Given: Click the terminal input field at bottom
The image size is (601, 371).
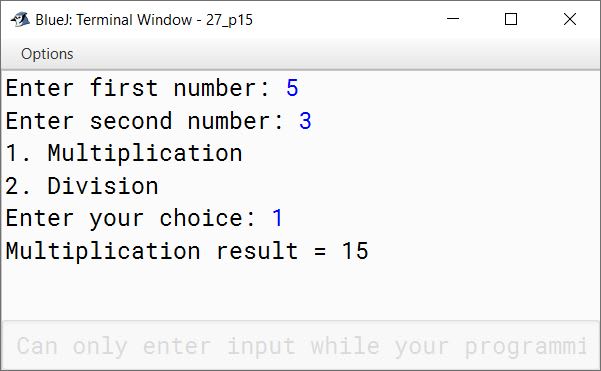Looking at the screenshot, I should coord(300,346).
